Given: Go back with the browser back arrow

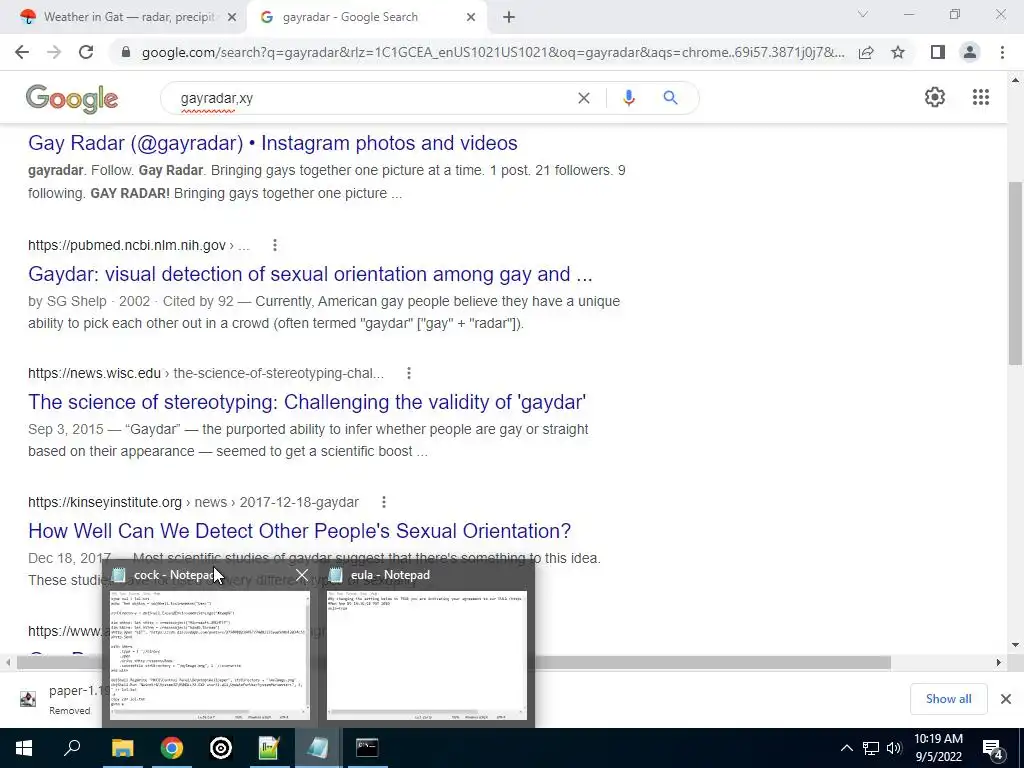Looking at the screenshot, I should pyautogui.click(x=22, y=52).
